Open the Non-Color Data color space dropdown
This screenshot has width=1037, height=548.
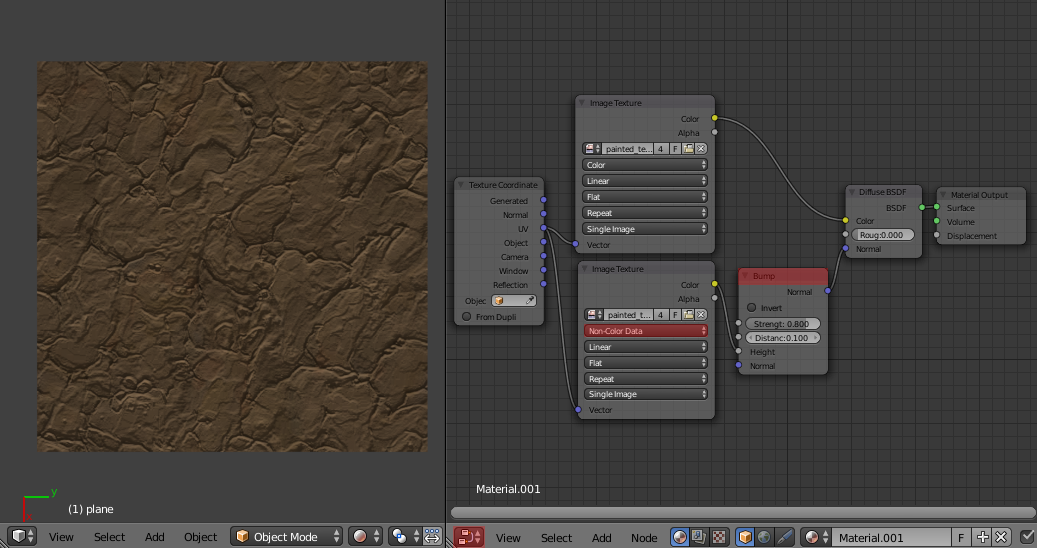pos(646,331)
